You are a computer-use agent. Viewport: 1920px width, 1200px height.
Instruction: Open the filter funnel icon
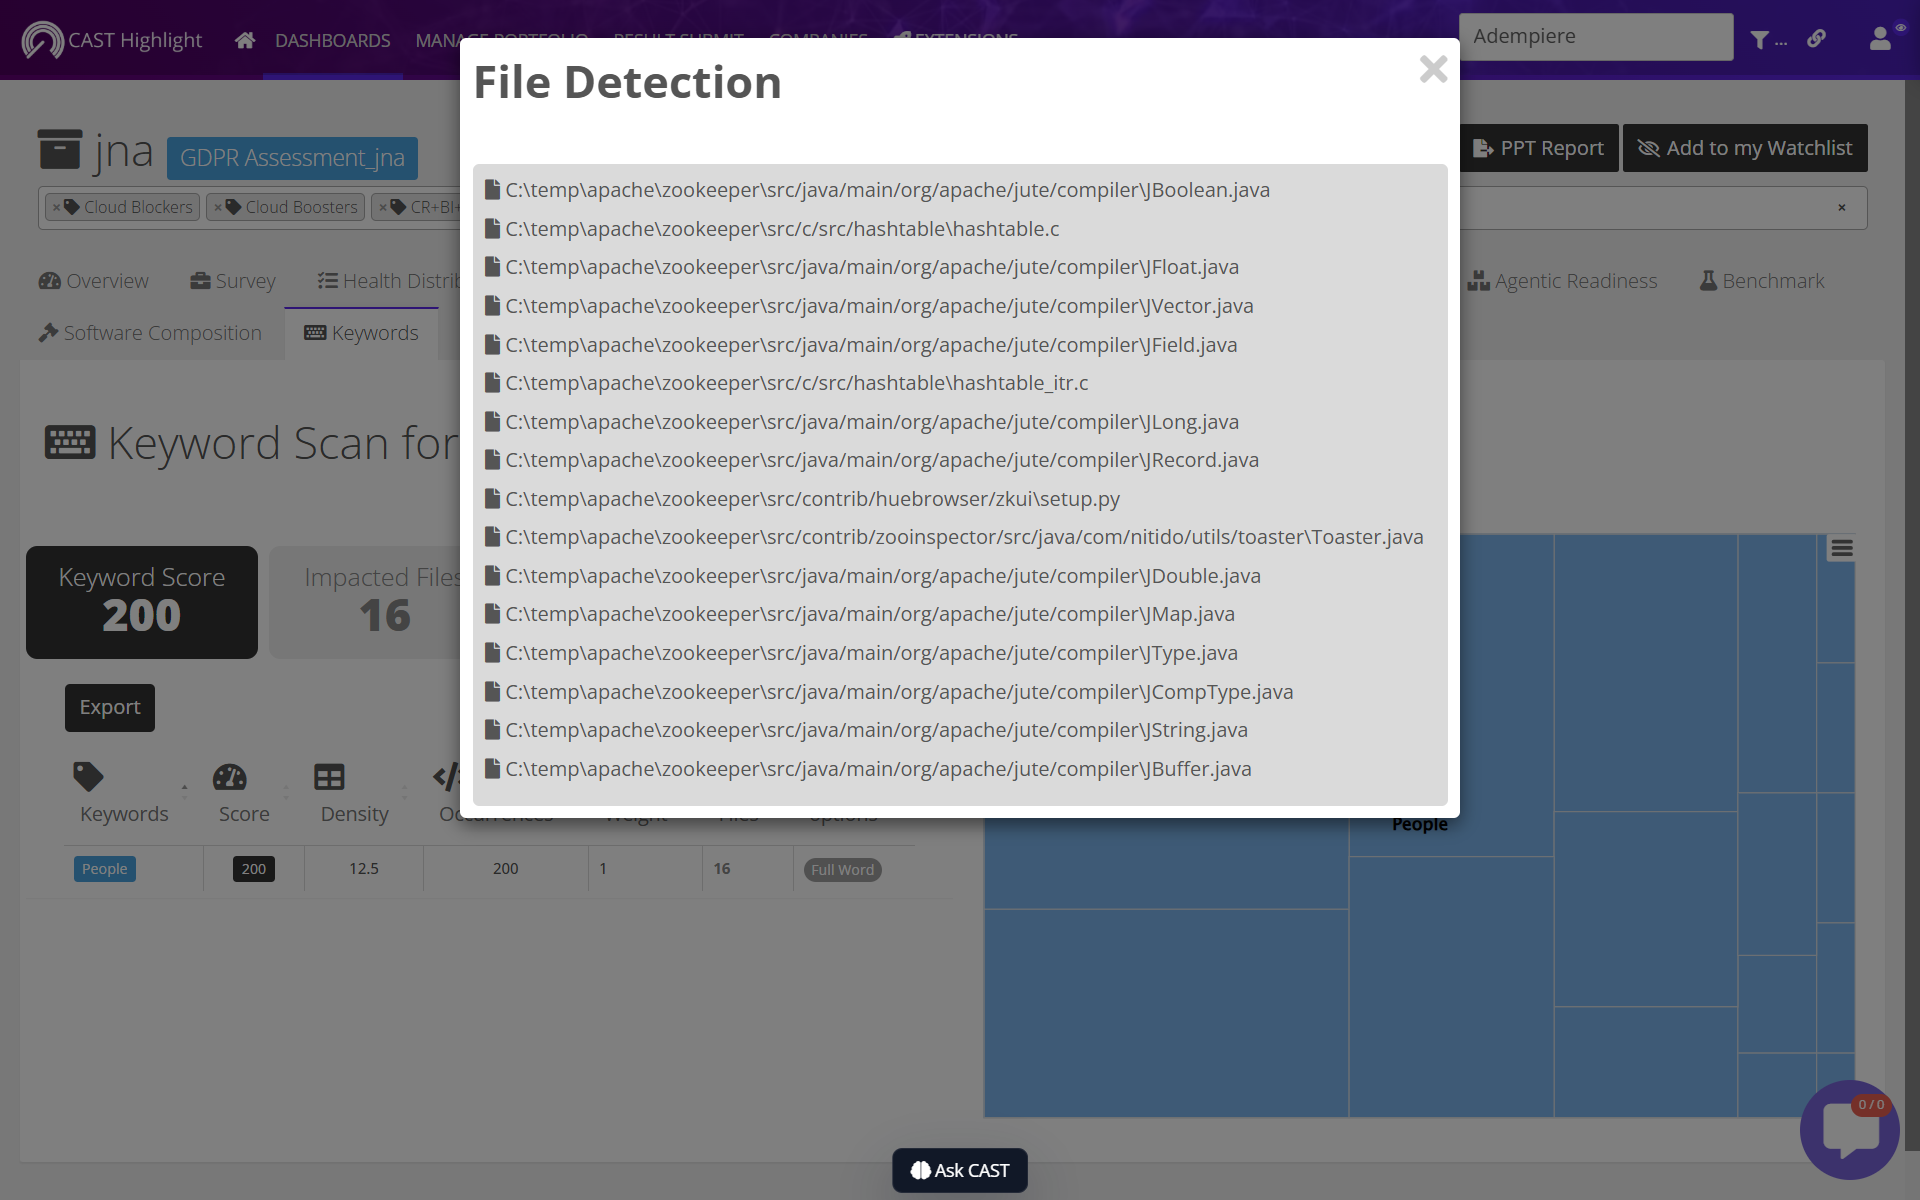tap(1760, 40)
